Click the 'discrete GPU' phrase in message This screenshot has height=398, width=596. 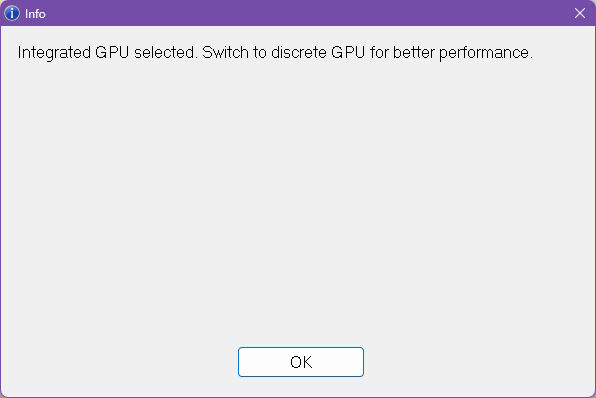[318, 52]
